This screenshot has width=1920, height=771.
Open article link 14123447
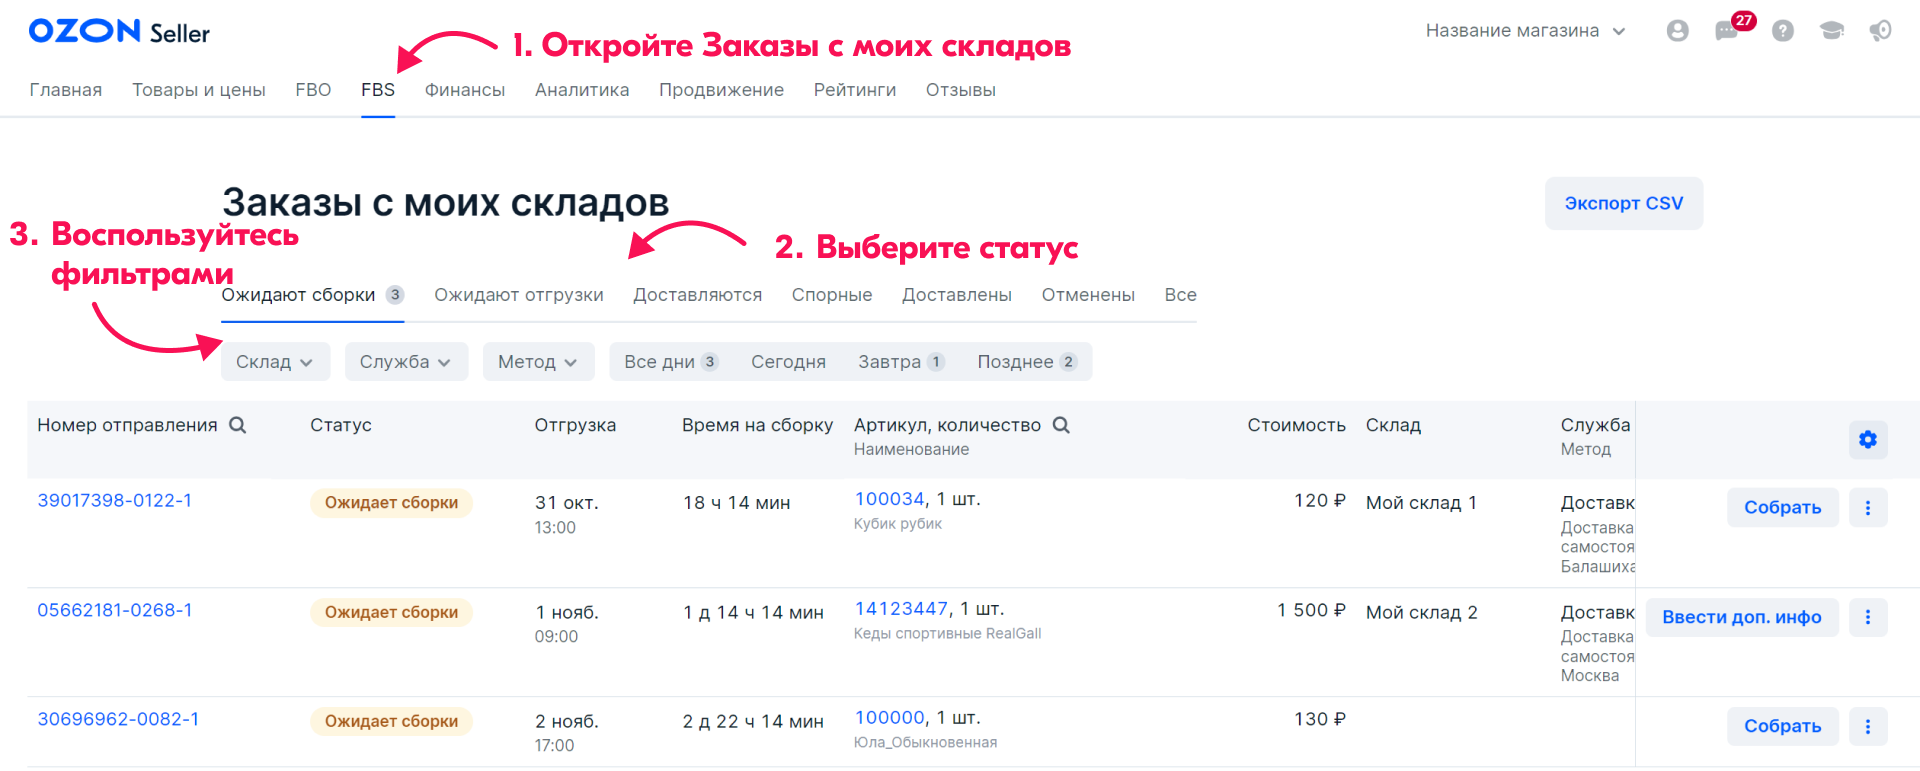[x=901, y=609]
